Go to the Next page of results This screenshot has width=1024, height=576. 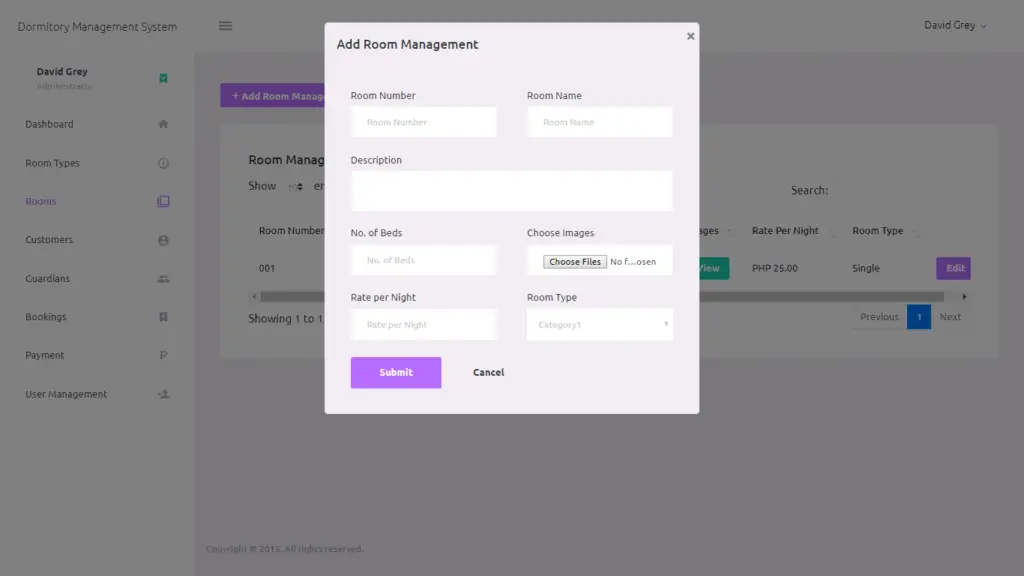[x=950, y=316]
